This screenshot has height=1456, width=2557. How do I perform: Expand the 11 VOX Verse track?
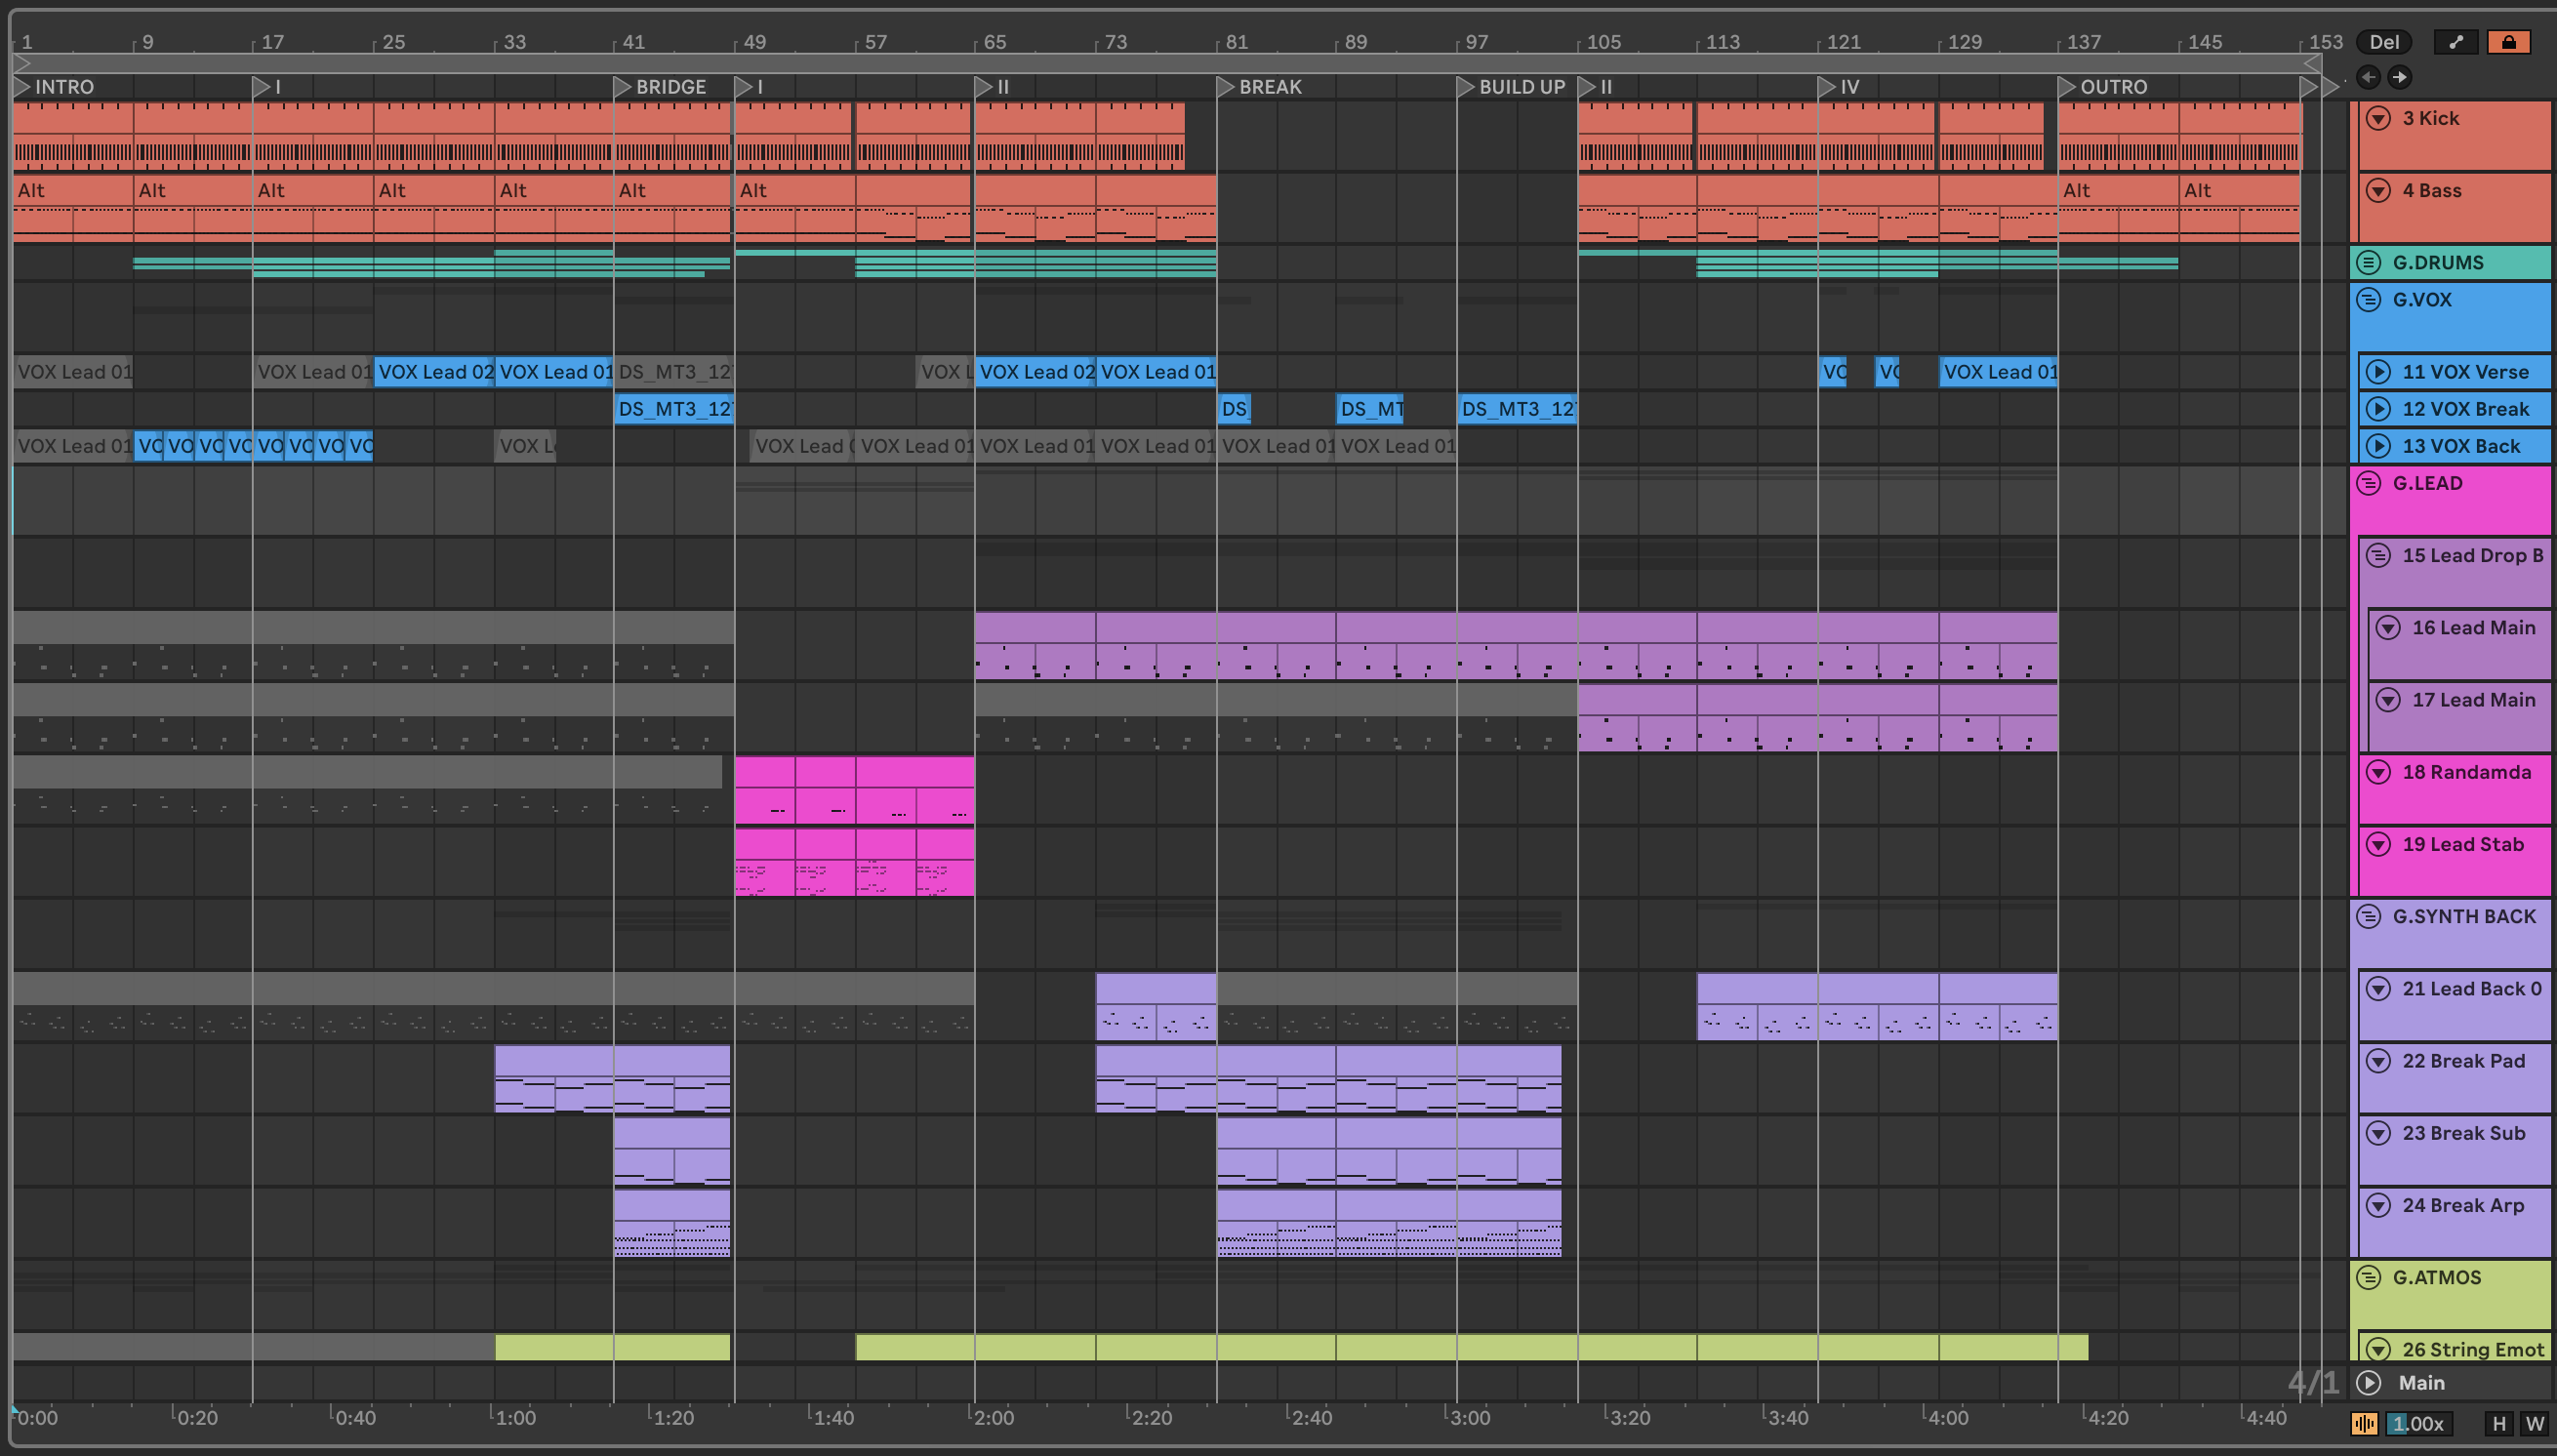2378,372
